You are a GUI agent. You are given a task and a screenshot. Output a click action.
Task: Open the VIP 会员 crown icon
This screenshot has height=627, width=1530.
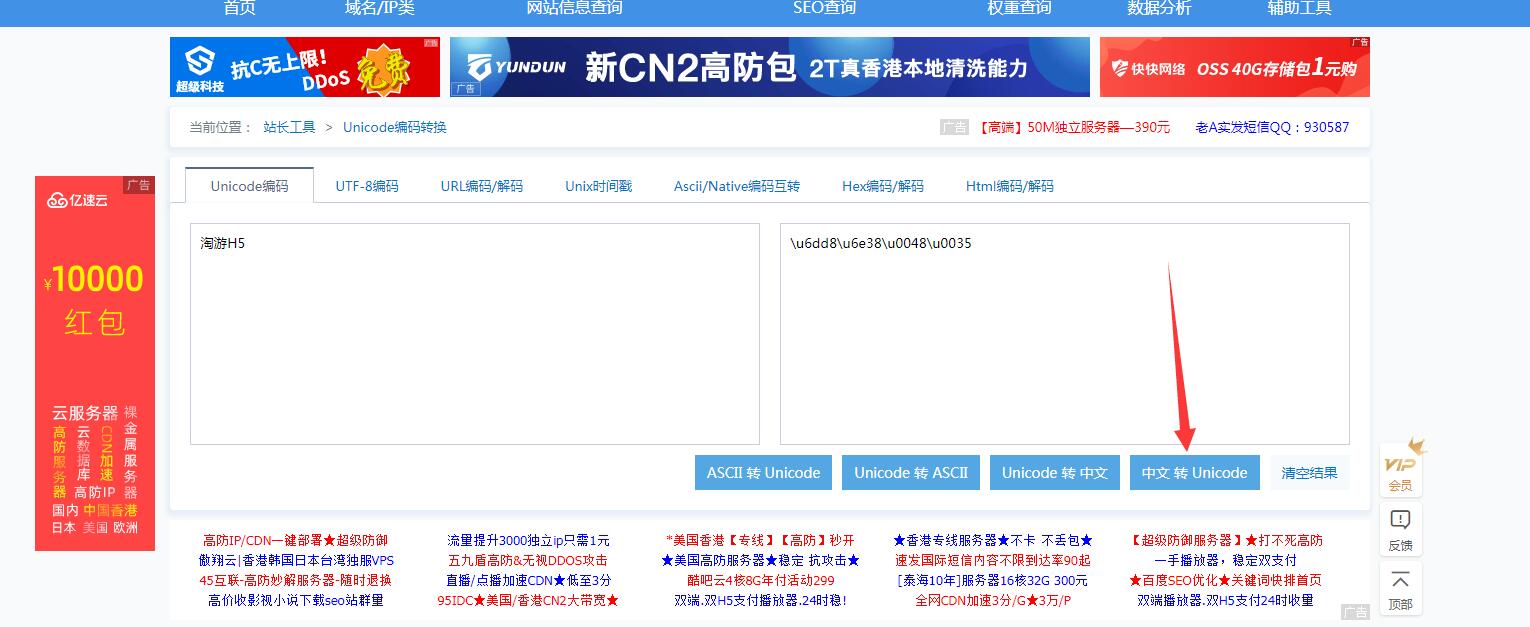(x=1400, y=466)
